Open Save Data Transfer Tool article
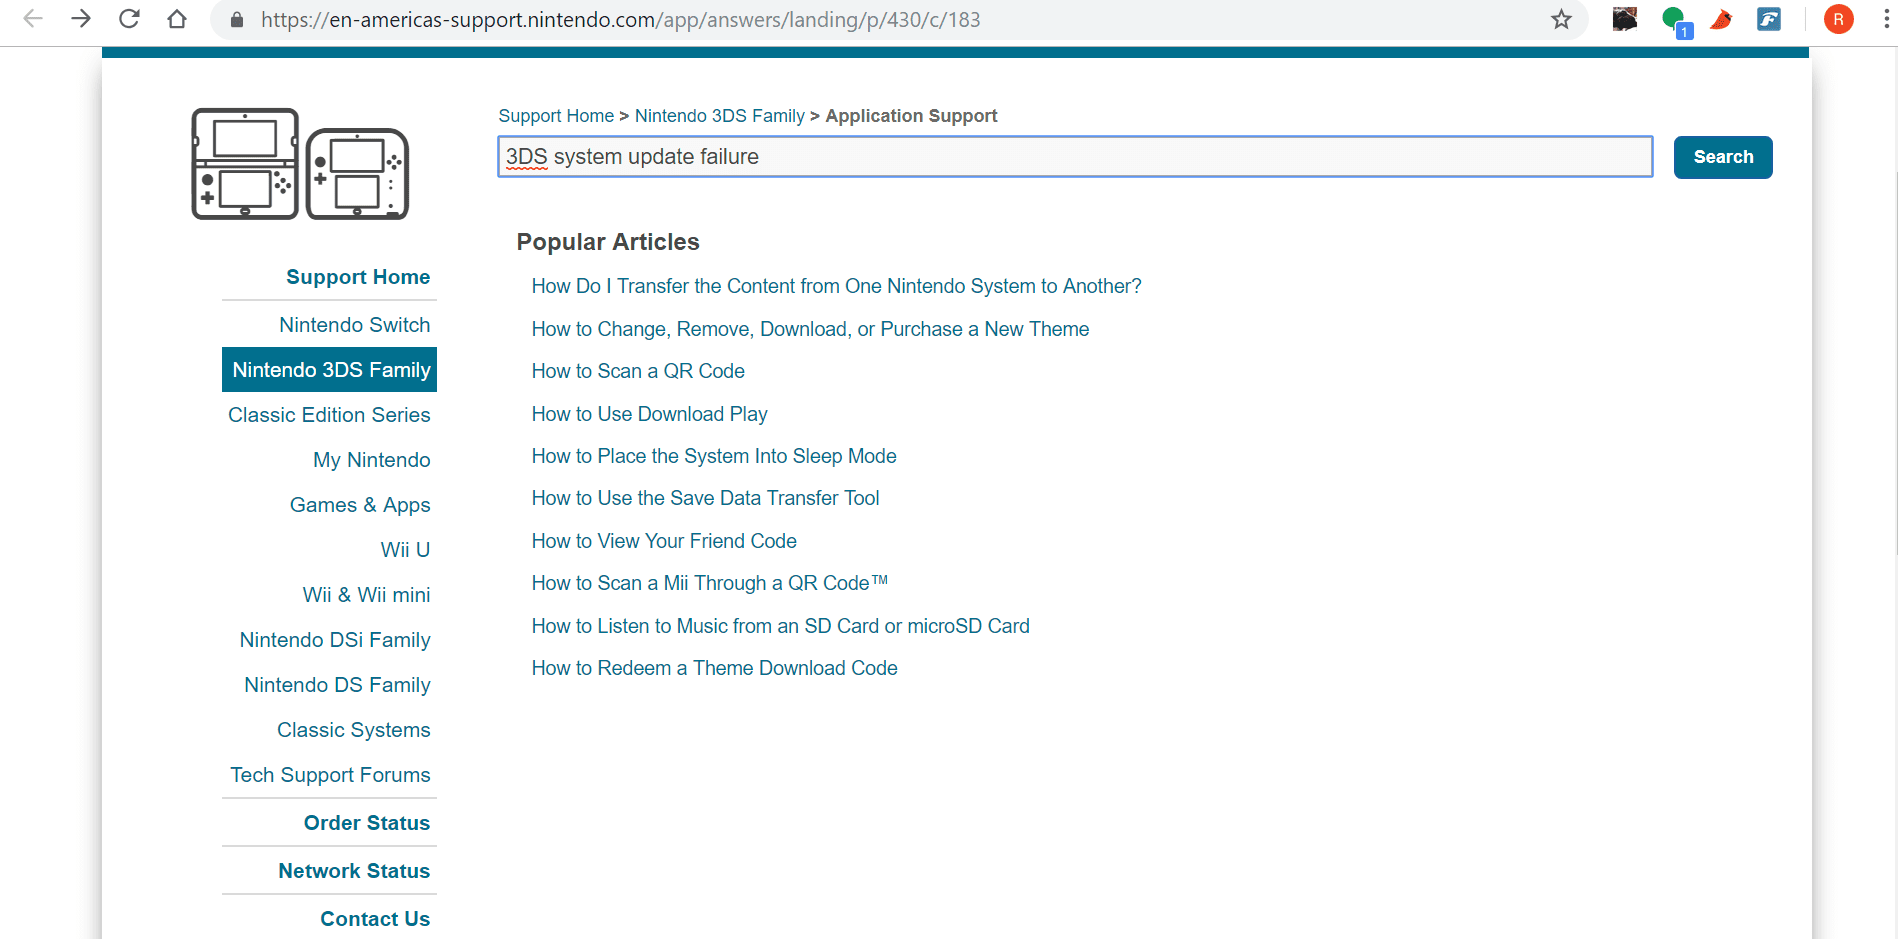The height and width of the screenshot is (939, 1898). pyautogui.click(x=705, y=498)
